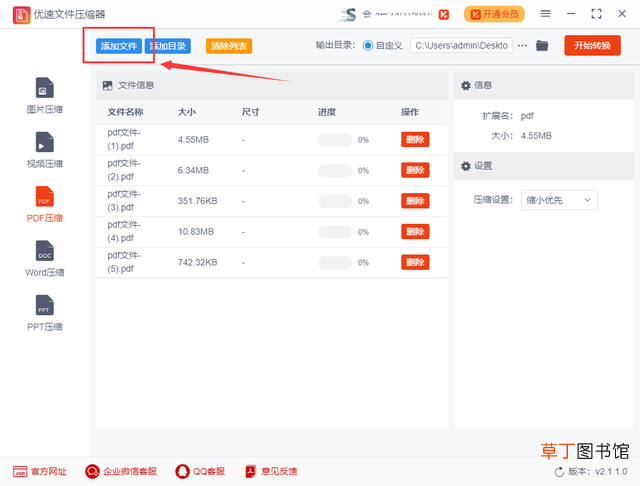Viewport: 640px width, 486px height.
Task: Click the 文件名称 column header
Action: (x=125, y=112)
